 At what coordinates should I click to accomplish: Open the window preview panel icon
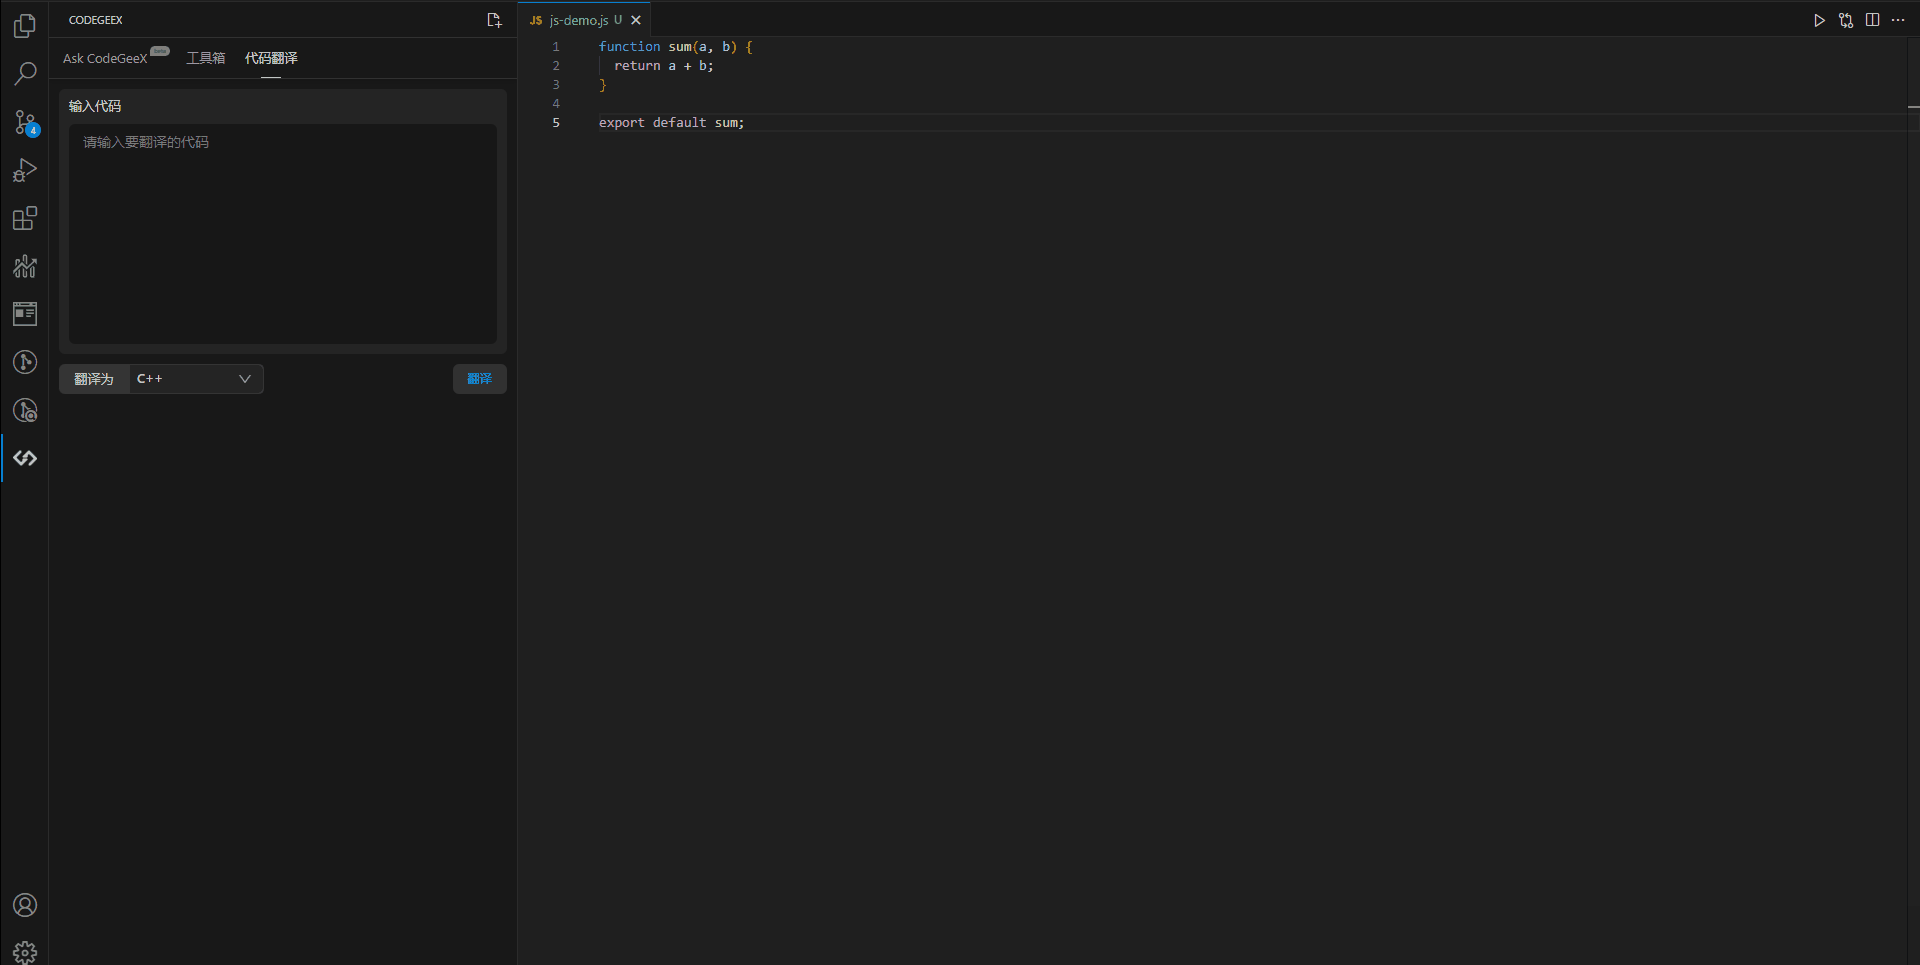coord(25,314)
